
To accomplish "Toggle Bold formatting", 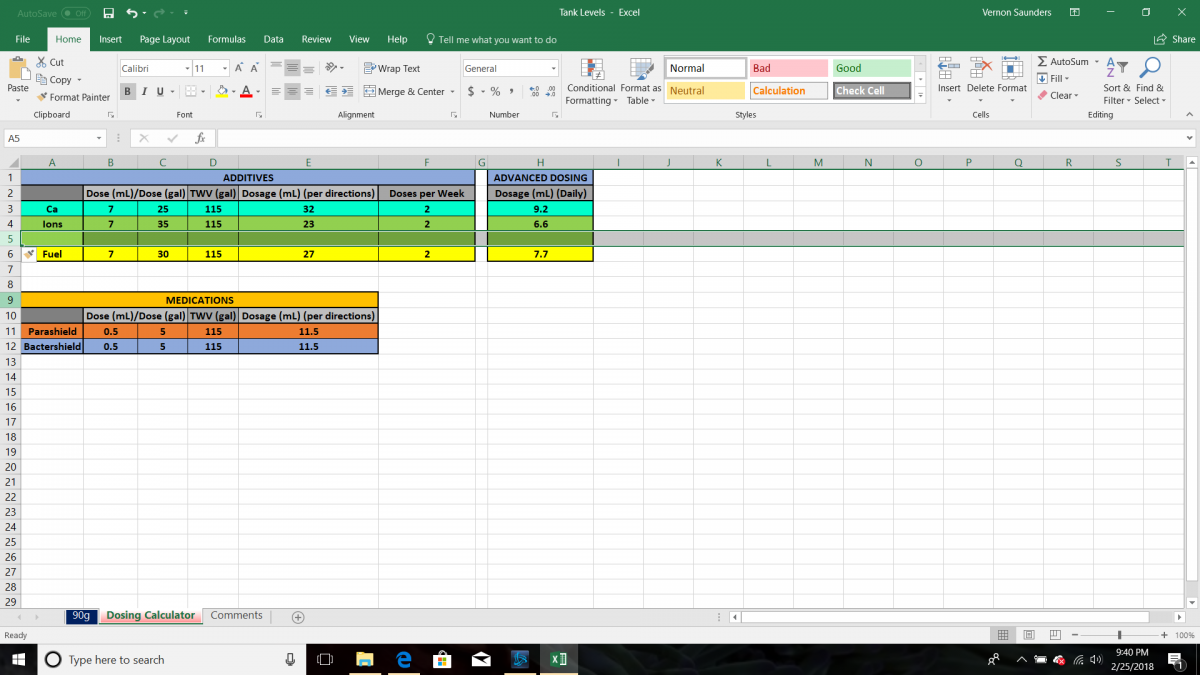I will 129,91.
